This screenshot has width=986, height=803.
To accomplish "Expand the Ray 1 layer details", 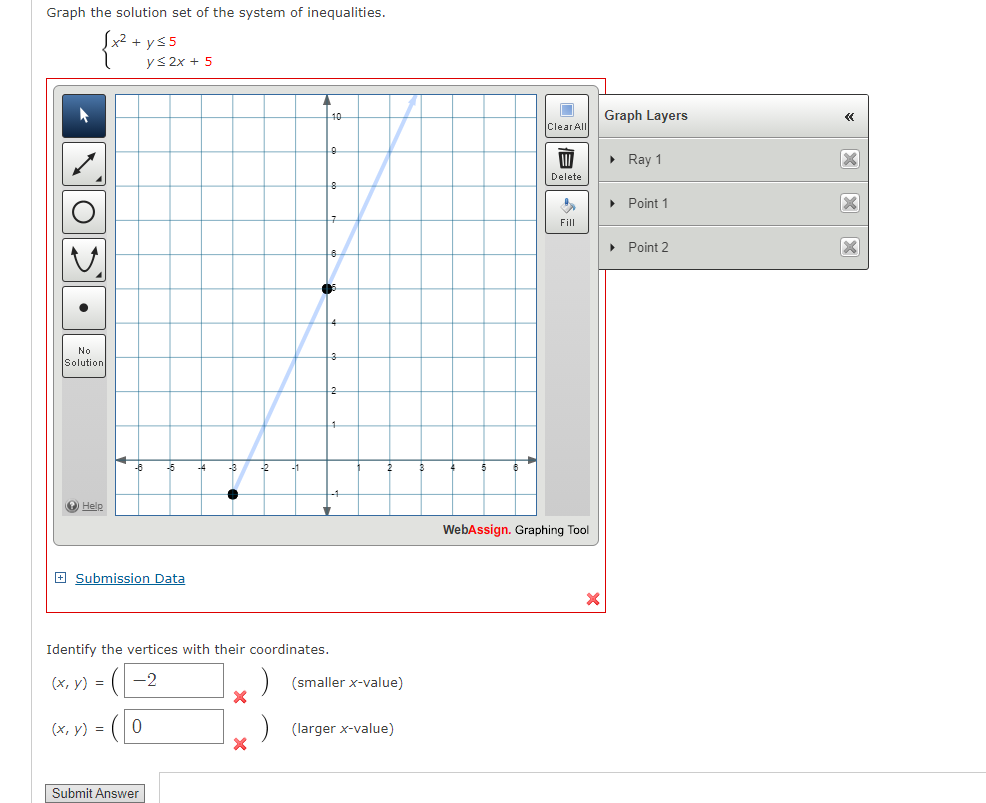I will click(611, 159).
